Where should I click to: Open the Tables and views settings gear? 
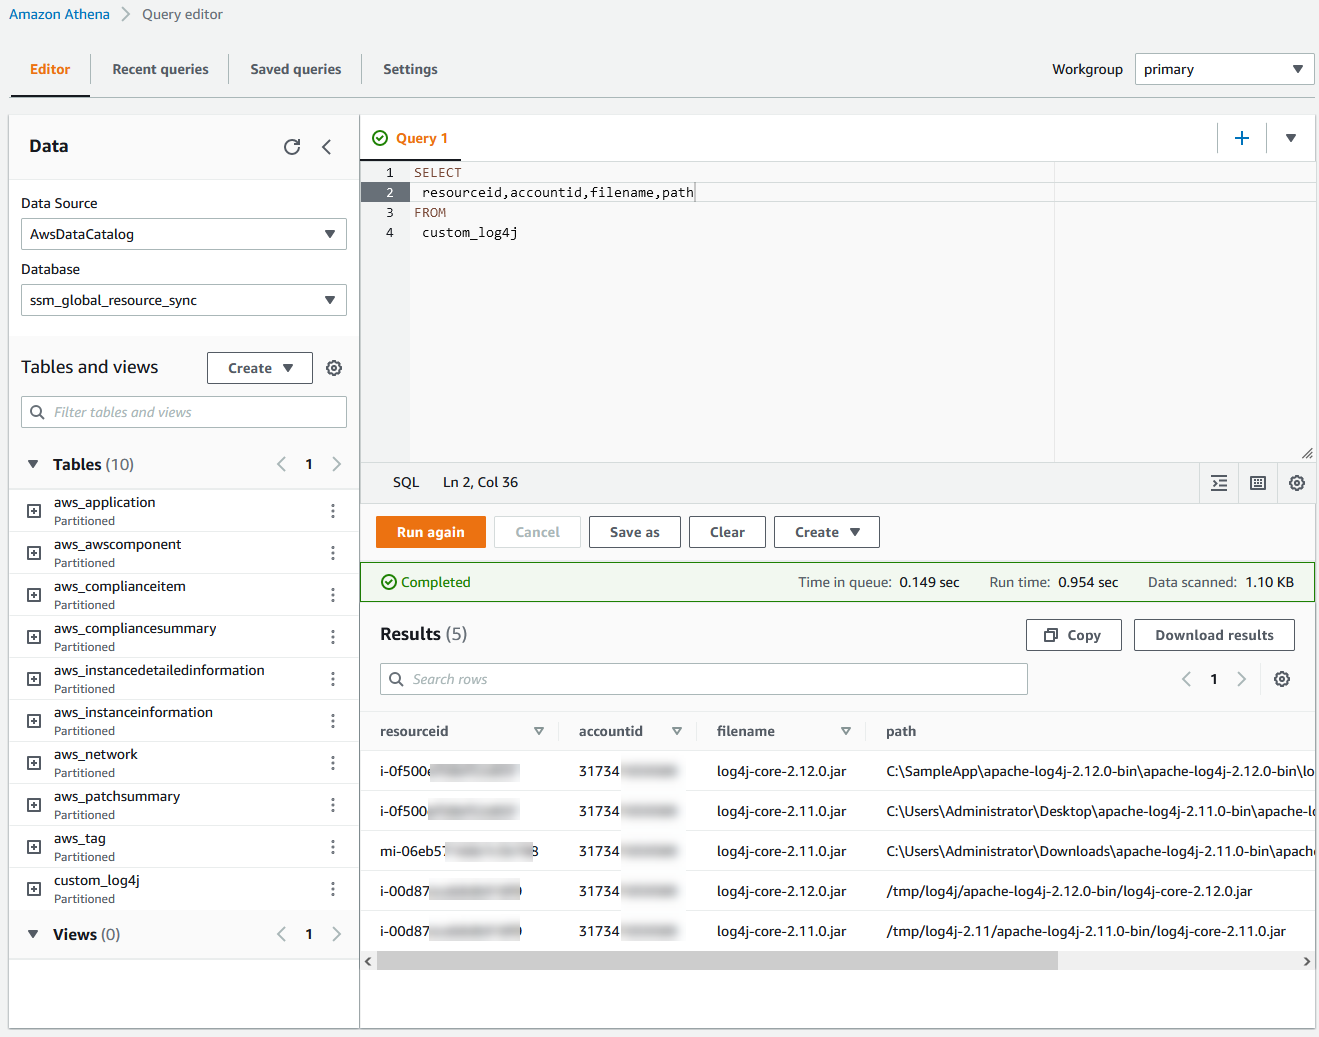334,367
